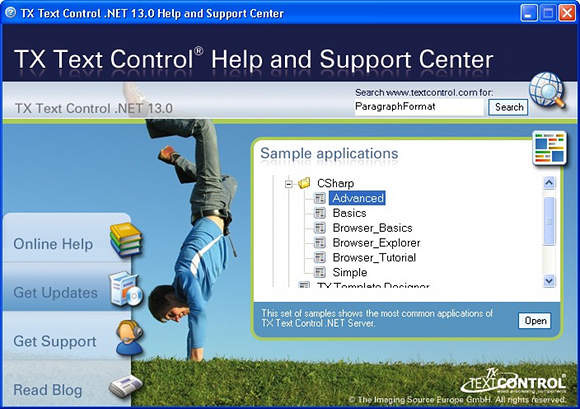Click the Read Blog newspaper icon
Image resolution: width=580 pixels, height=409 pixels.
(126, 386)
